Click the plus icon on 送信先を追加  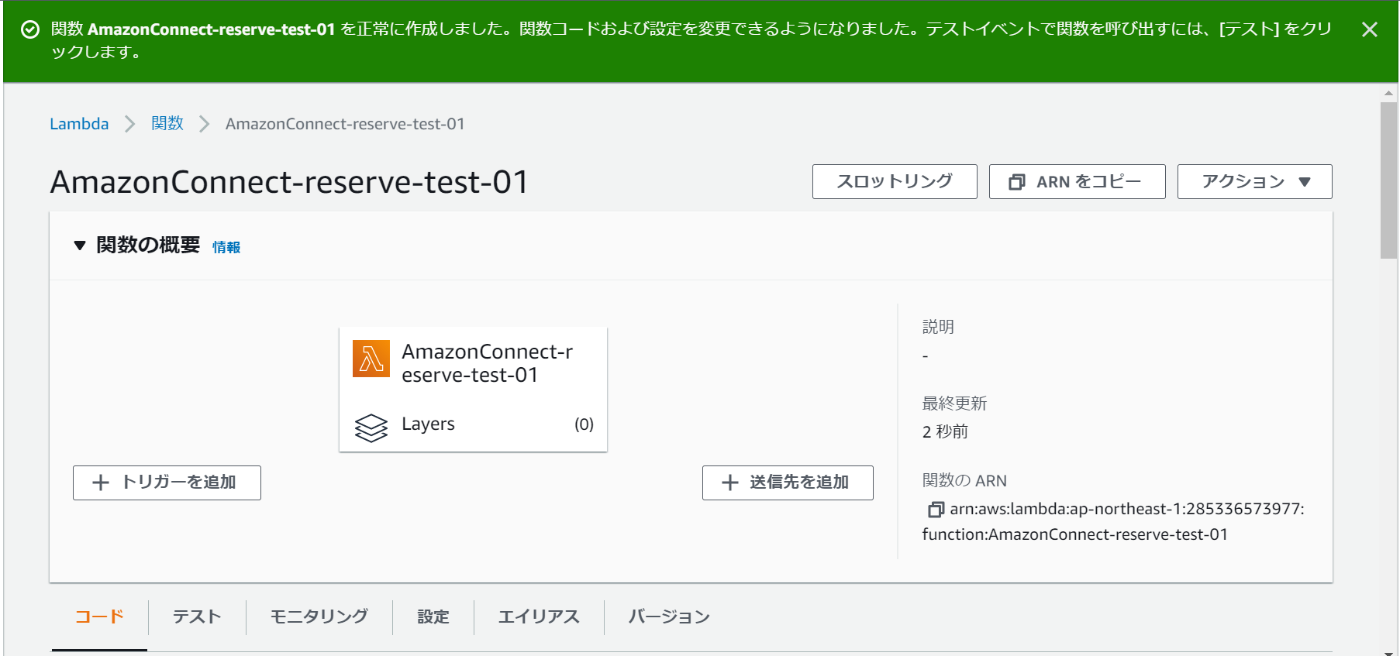730,482
